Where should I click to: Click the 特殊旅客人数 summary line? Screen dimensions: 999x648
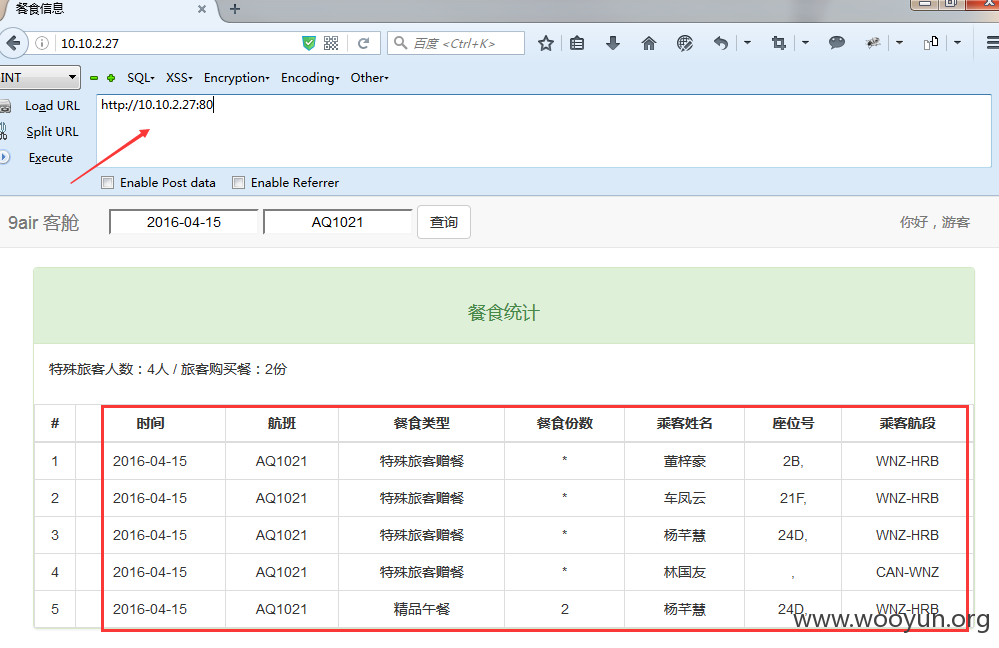coord(168,369)
